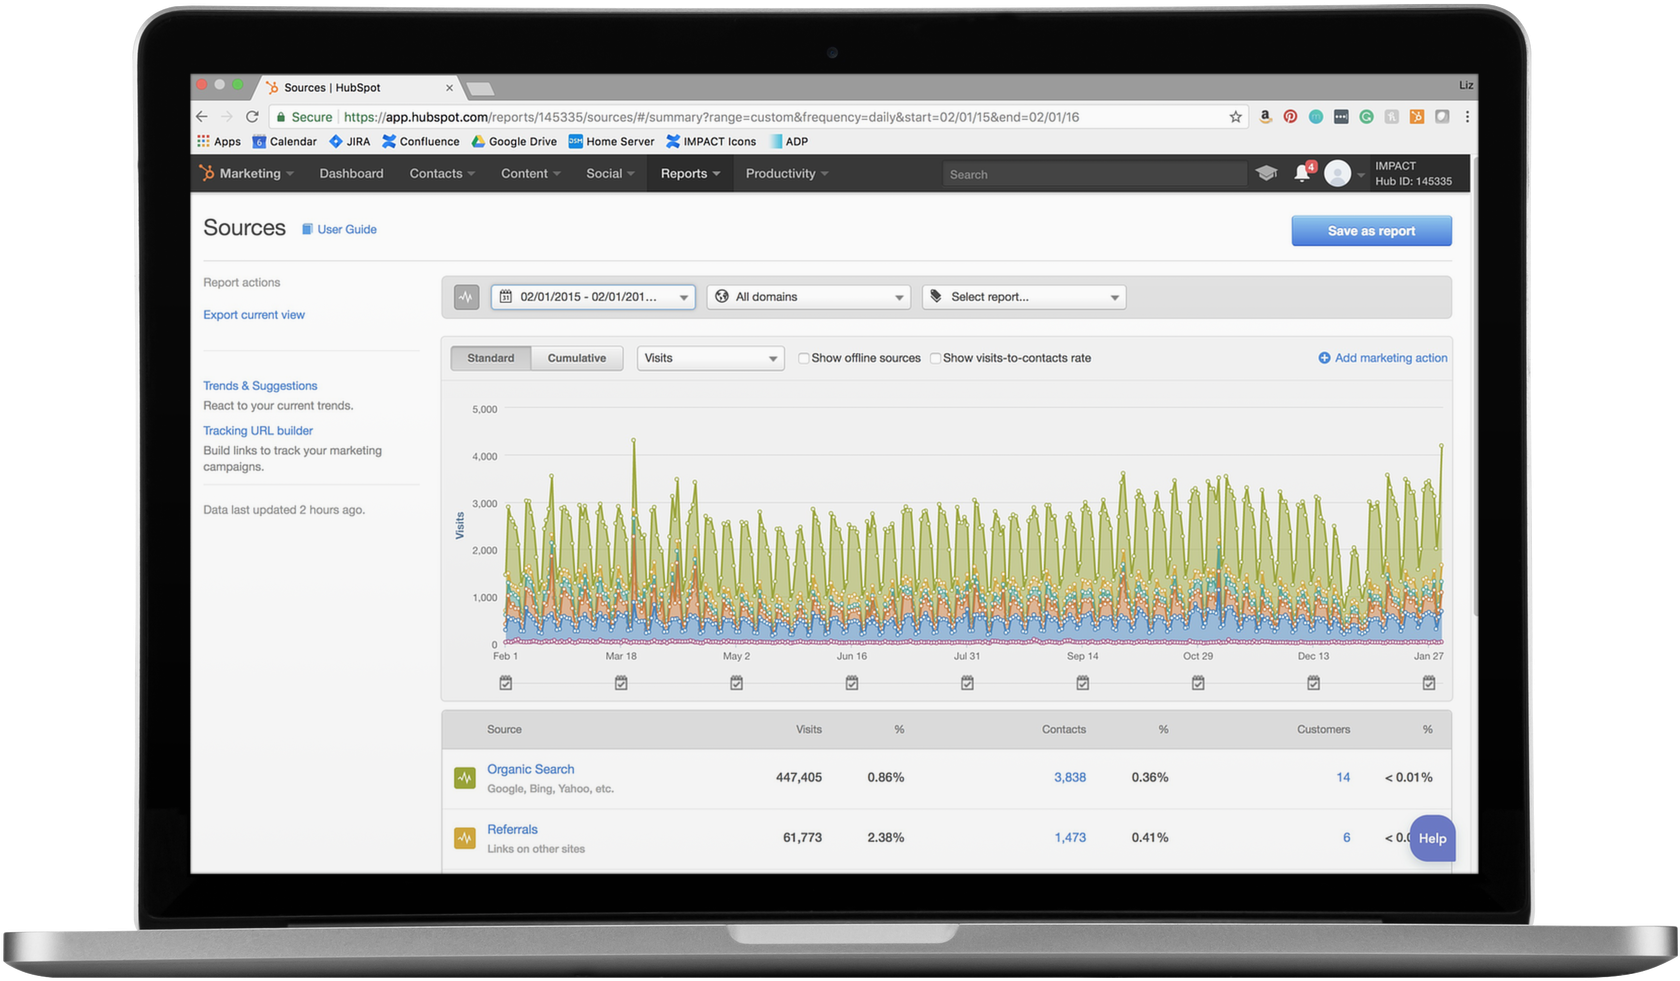Open the Reports menu in navigation

pyautogui.click(x=690, y=174)
